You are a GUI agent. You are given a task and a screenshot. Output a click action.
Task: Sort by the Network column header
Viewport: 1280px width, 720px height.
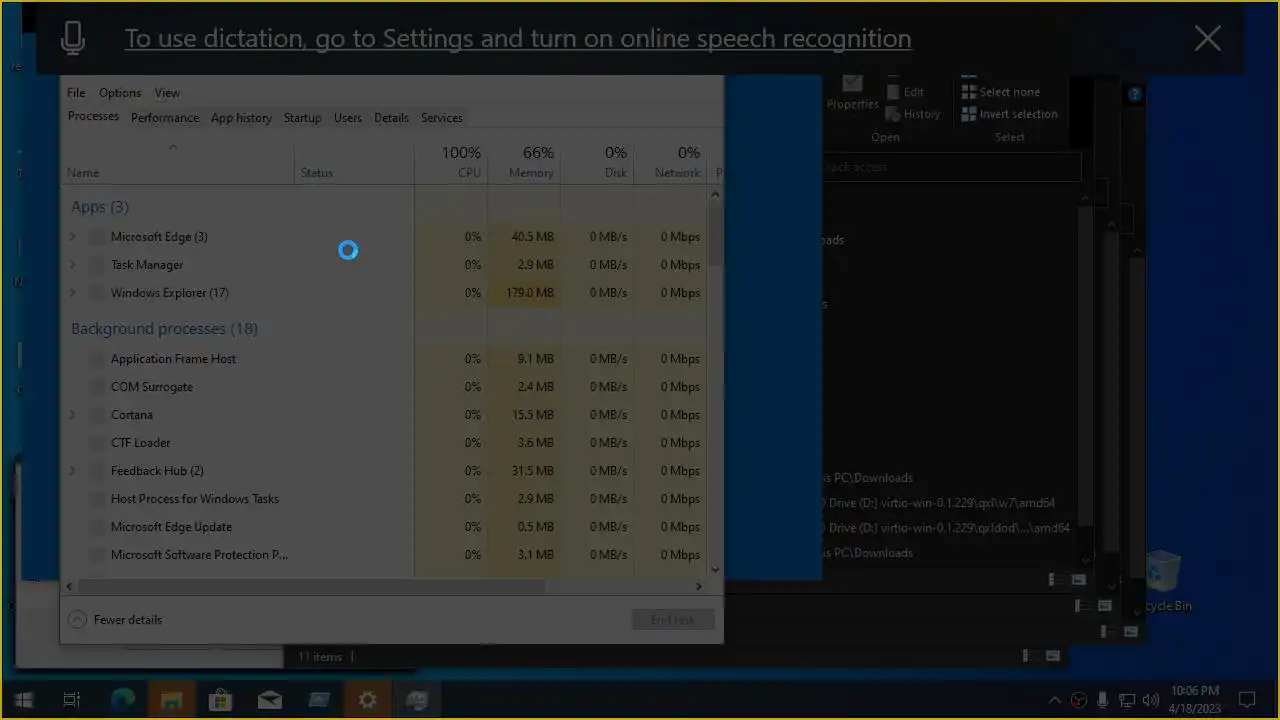(670, 162)
